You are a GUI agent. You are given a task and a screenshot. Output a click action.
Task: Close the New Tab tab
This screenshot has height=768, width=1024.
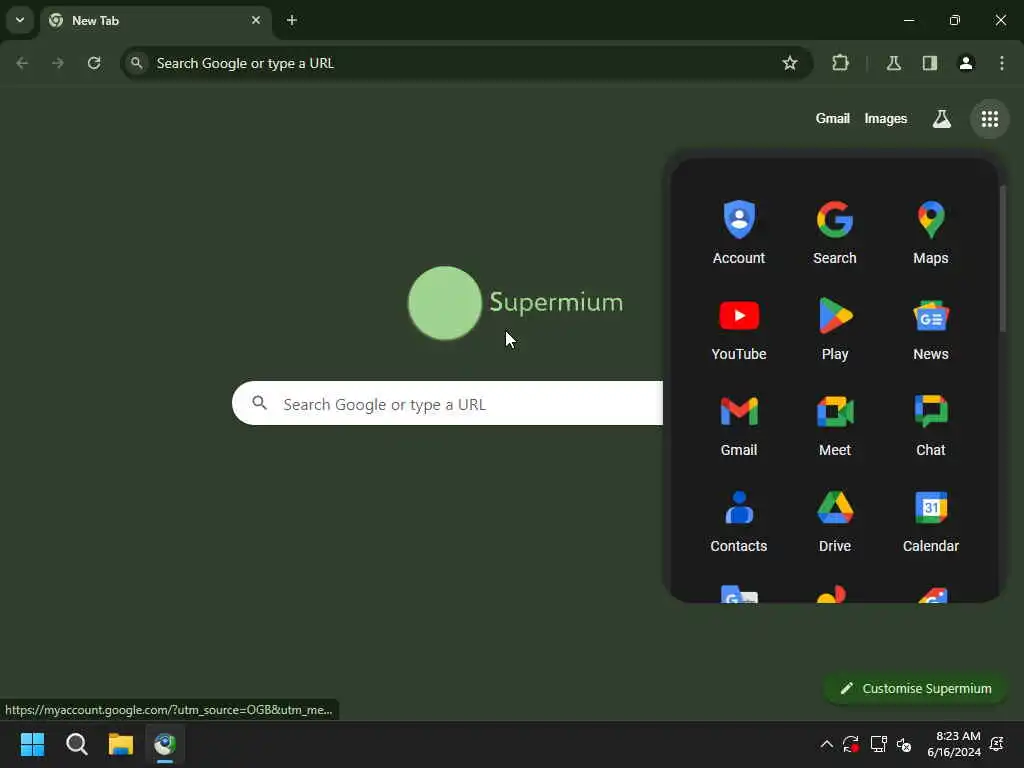click(256, 20)
